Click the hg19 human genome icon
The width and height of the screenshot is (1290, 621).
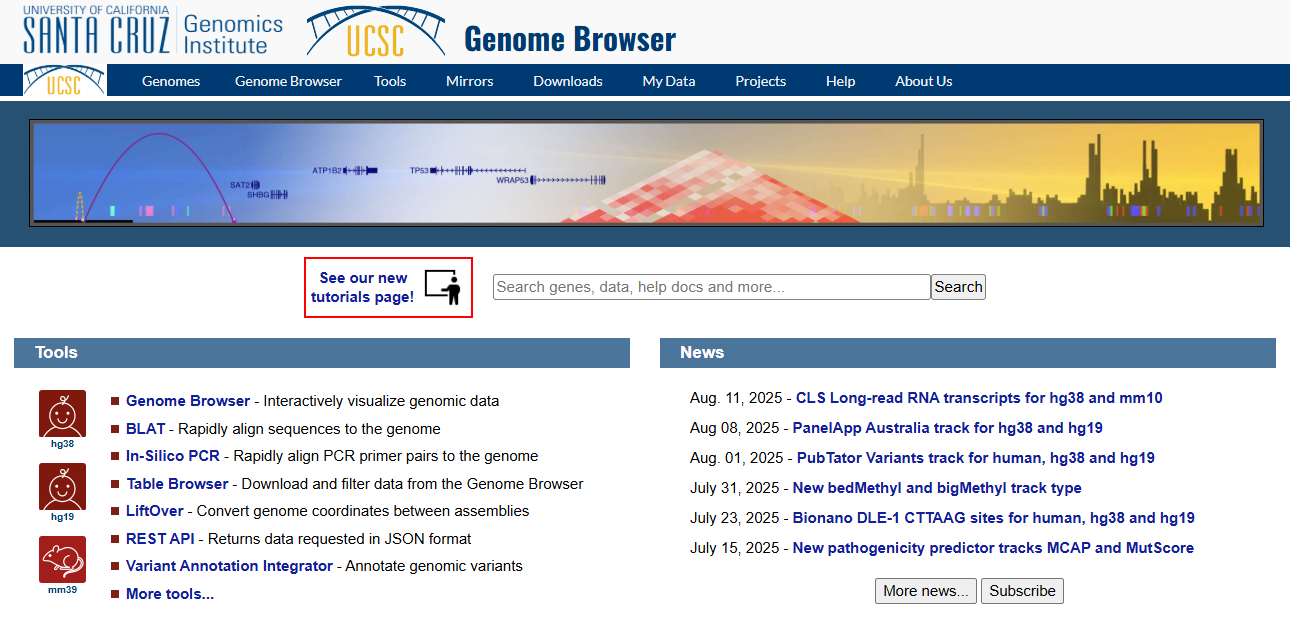[62, 486]
